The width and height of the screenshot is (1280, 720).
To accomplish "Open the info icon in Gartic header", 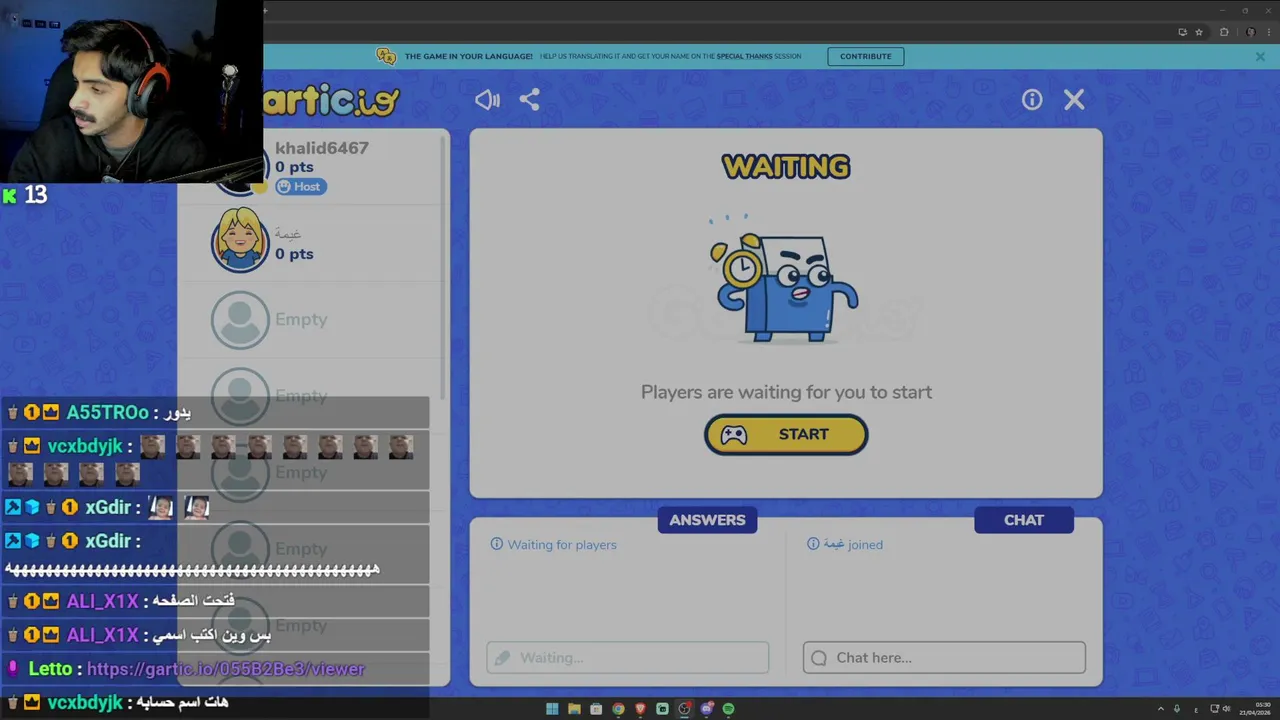I will coord(1032,99).
